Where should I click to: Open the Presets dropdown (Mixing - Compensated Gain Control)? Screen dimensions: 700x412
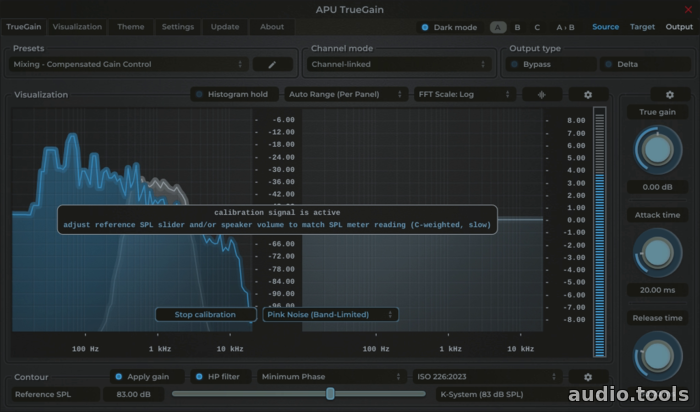click(x=129, y=64)
